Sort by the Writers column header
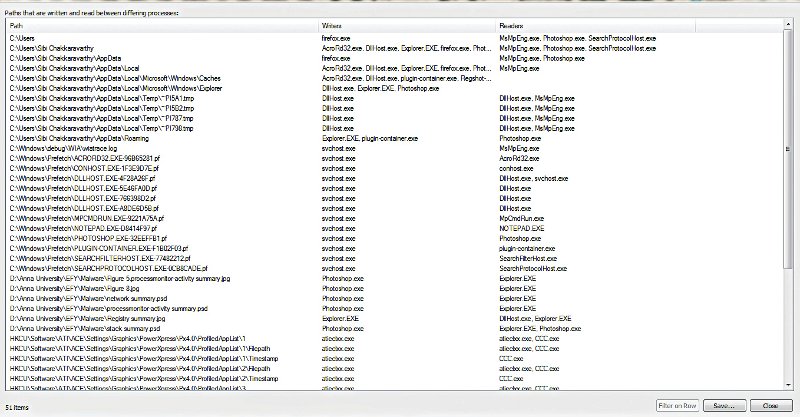800x417 pixels. coord(408,26)
